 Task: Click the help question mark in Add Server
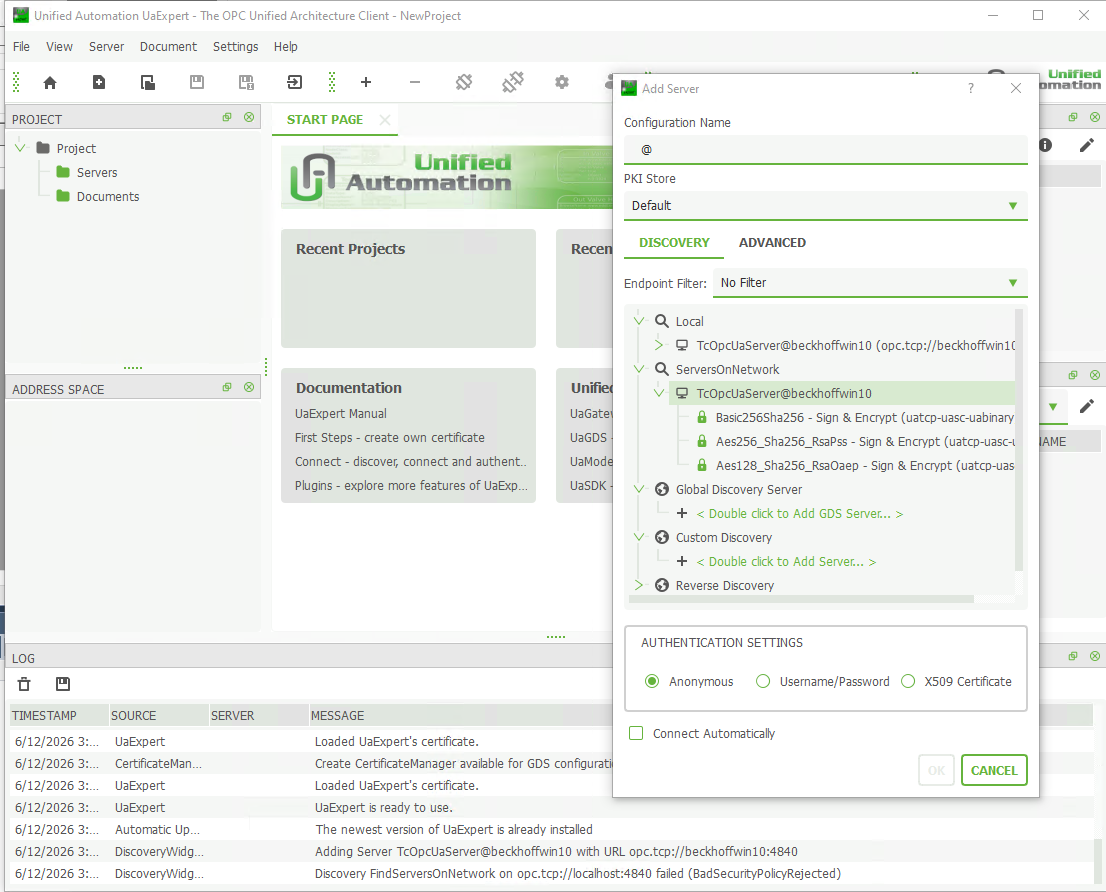971,88
